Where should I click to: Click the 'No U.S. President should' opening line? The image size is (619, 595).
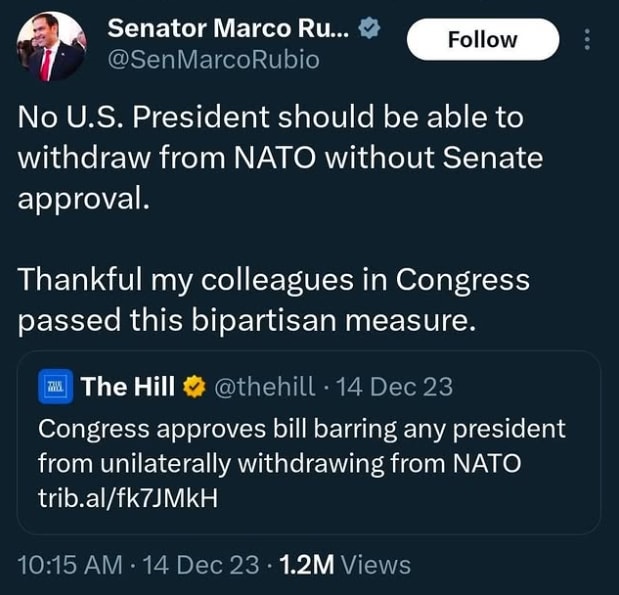(270, 117)
